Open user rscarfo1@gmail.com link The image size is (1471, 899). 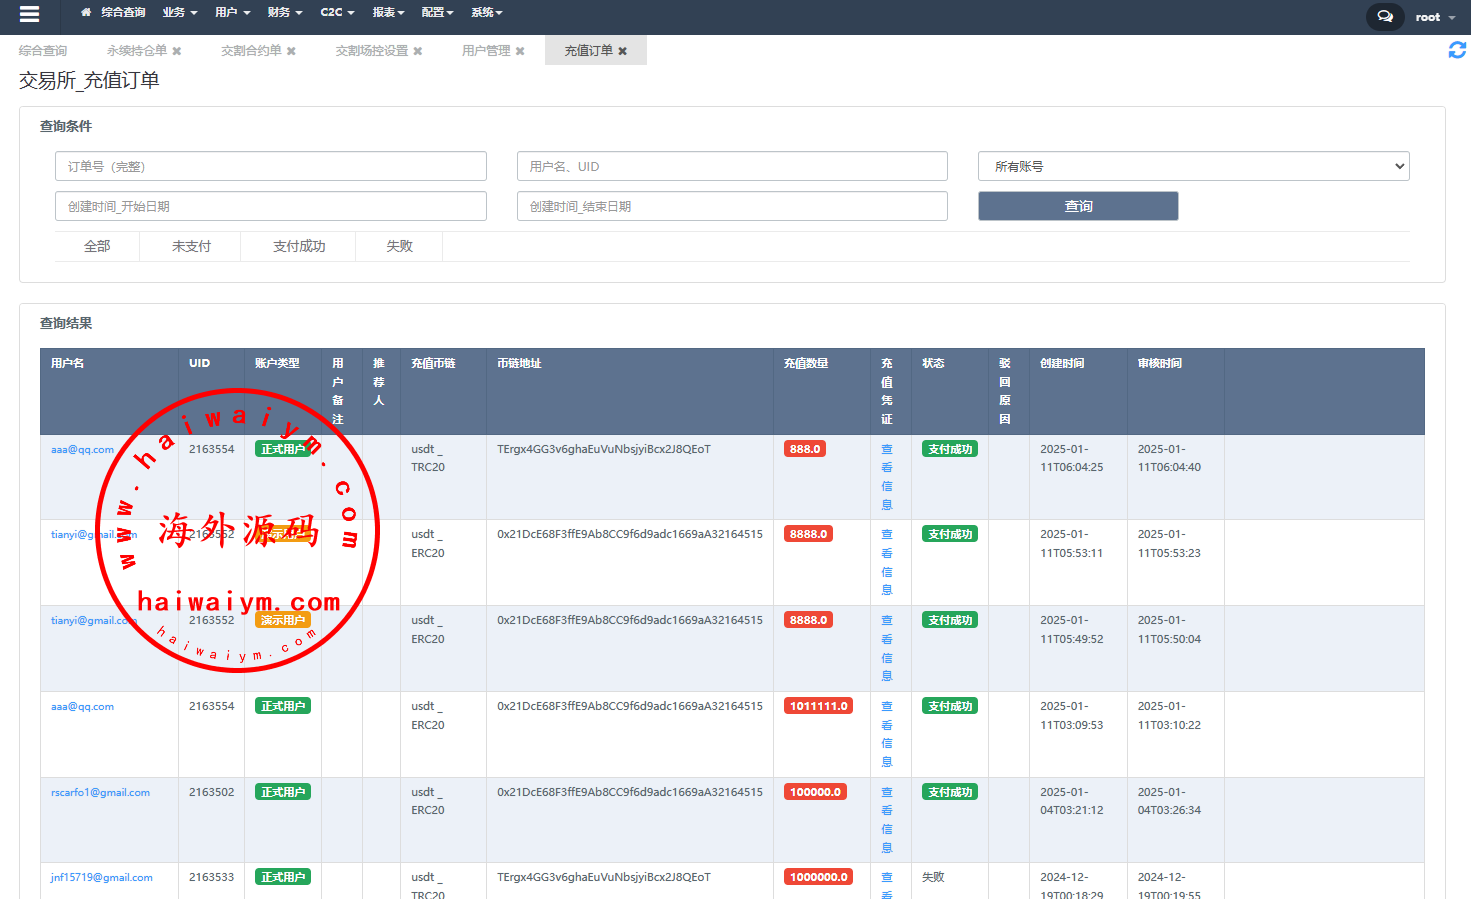pos(100,793)
